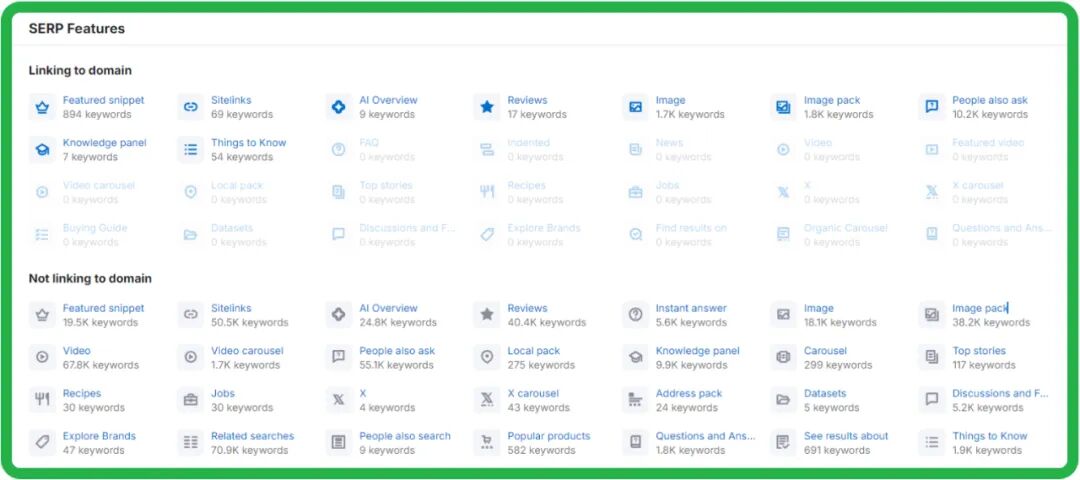Viewport: 1080px width, 480px height.
Task: Click the Explore Brands link with 47 keywords
Action: click(99, 436)
